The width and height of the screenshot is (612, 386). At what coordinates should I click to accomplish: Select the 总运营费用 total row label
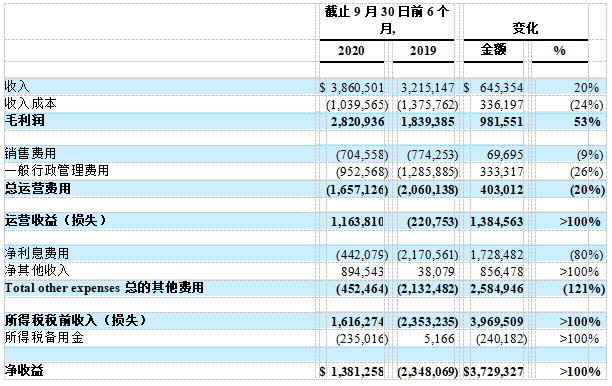click(x=37, y=189)
